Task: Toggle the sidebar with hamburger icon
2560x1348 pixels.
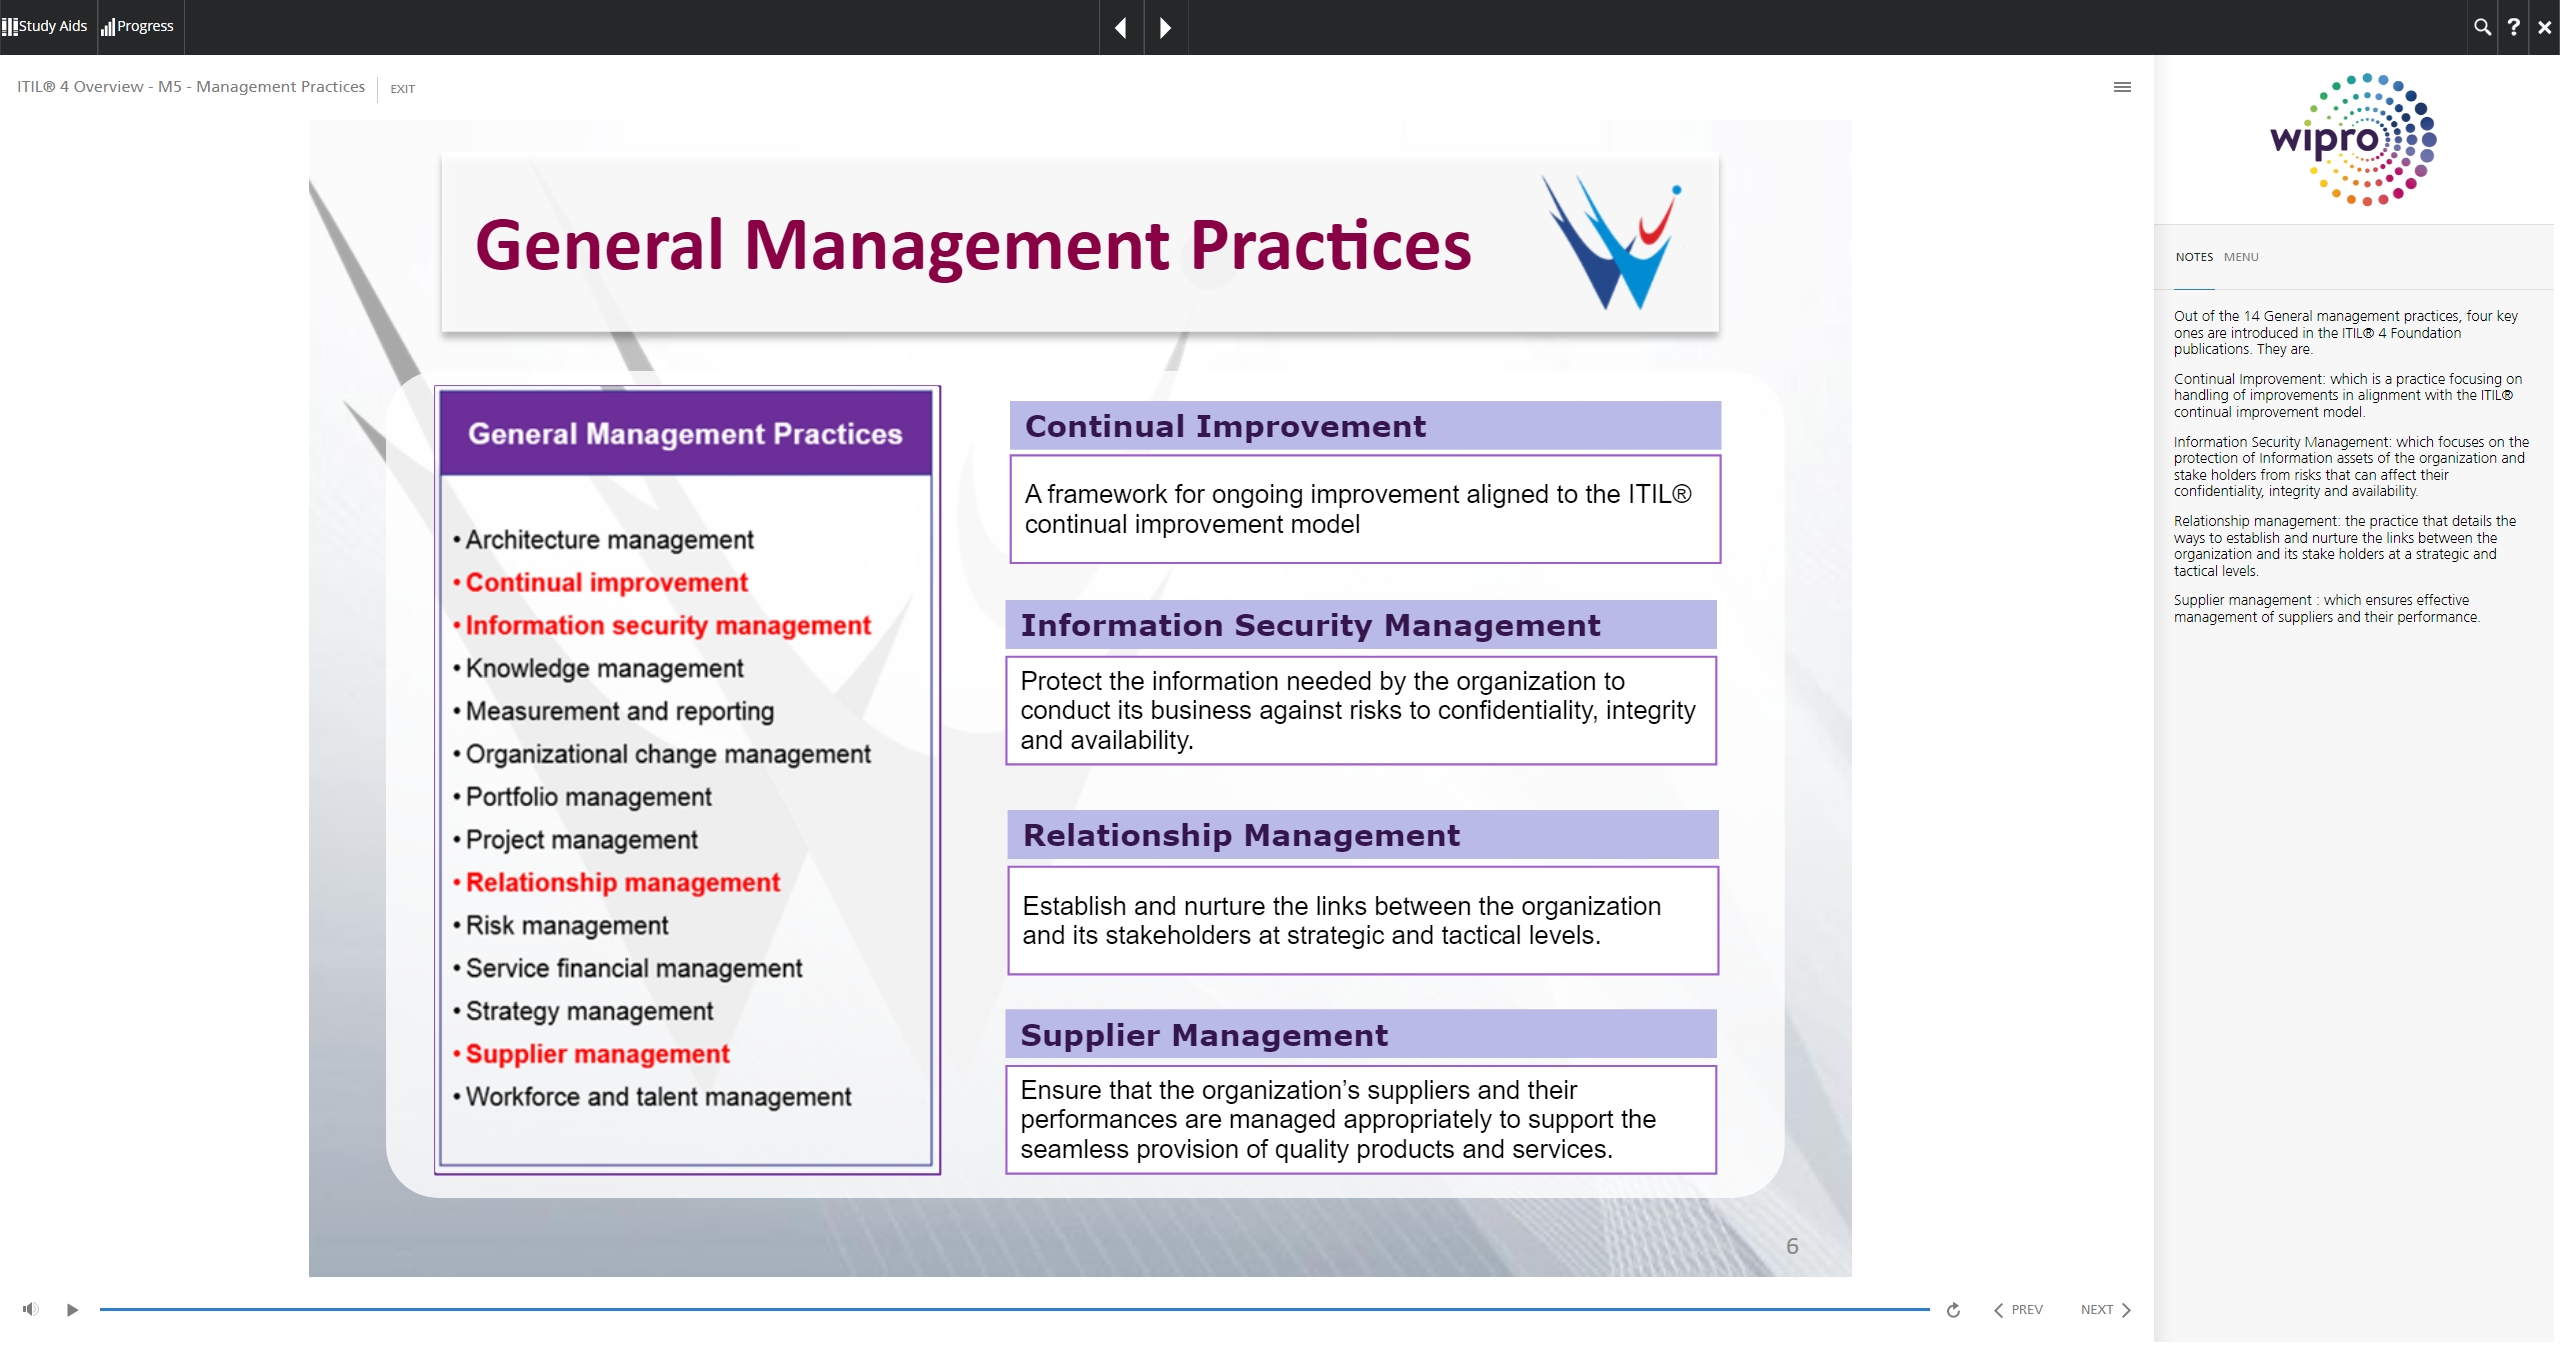Action: click(x=2122, y=87)
